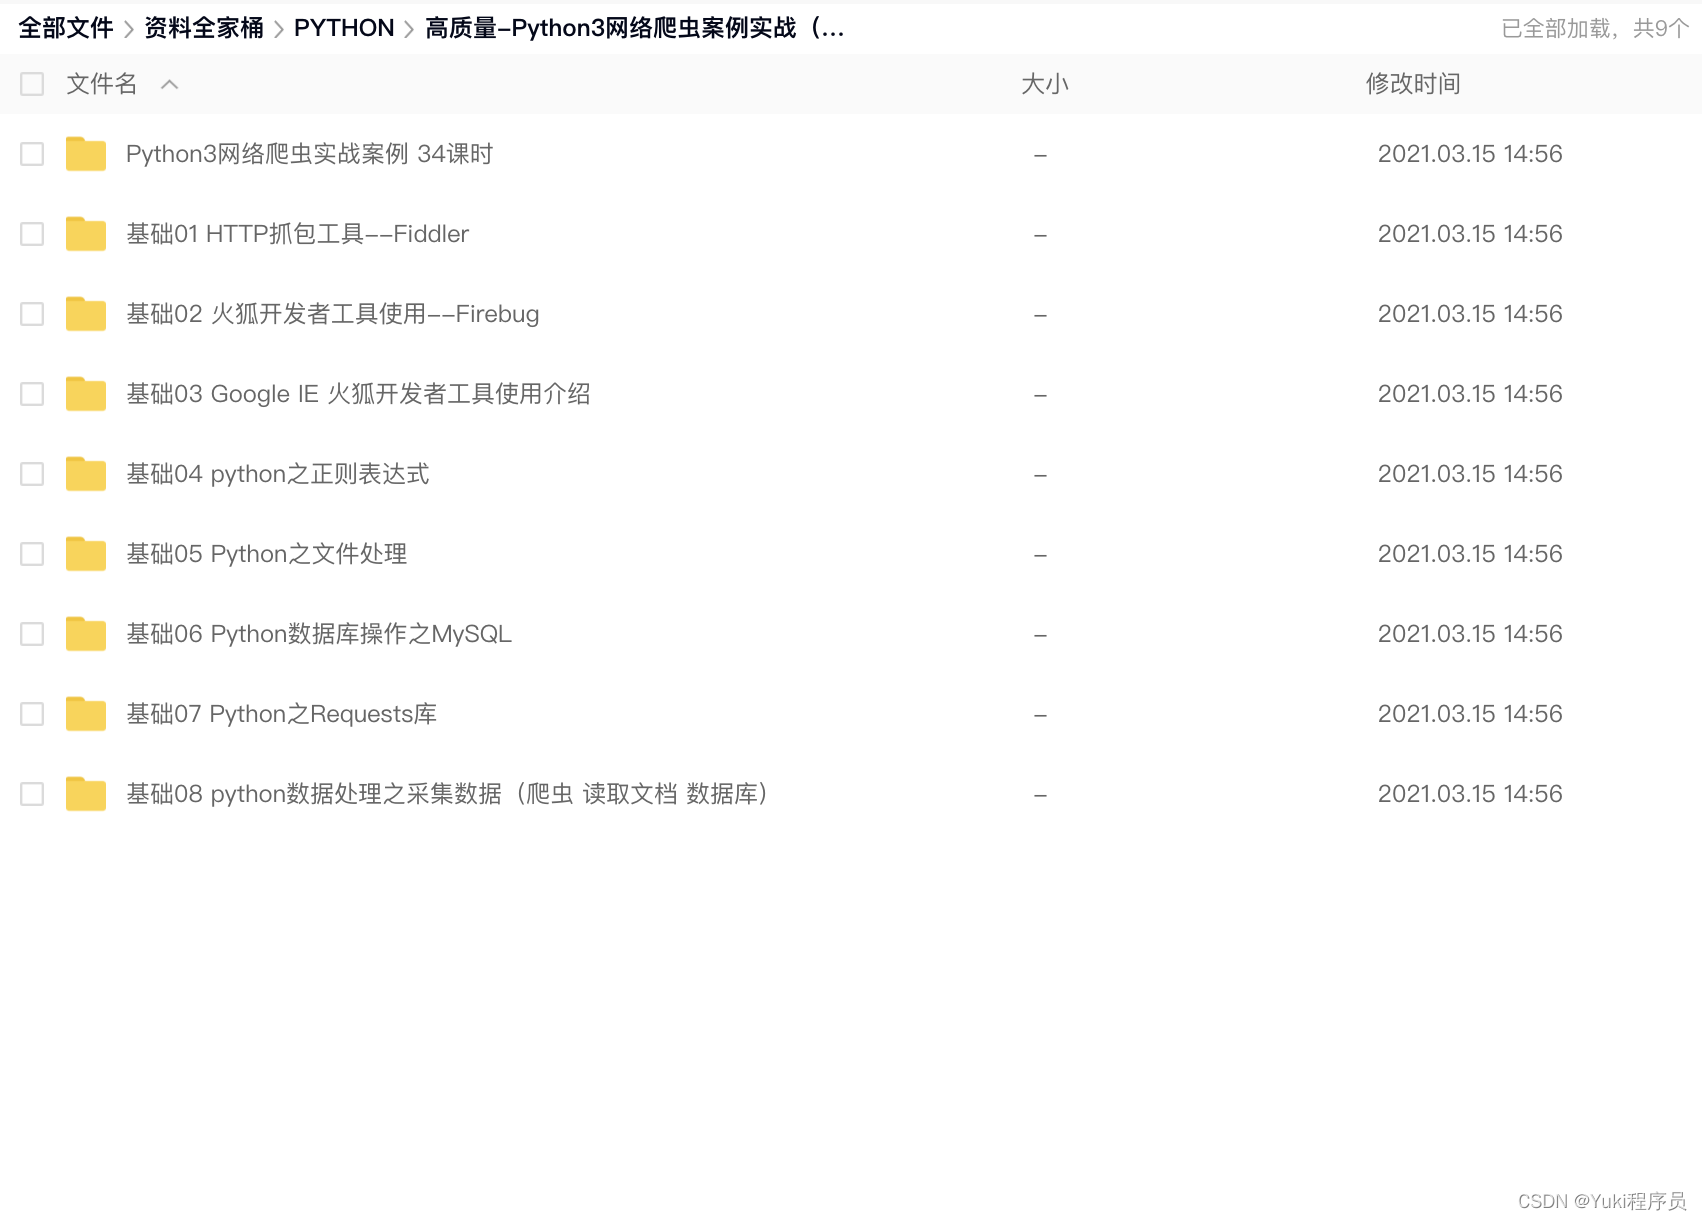Sort by the 修改时间 column header

[x=1413, y=84]
